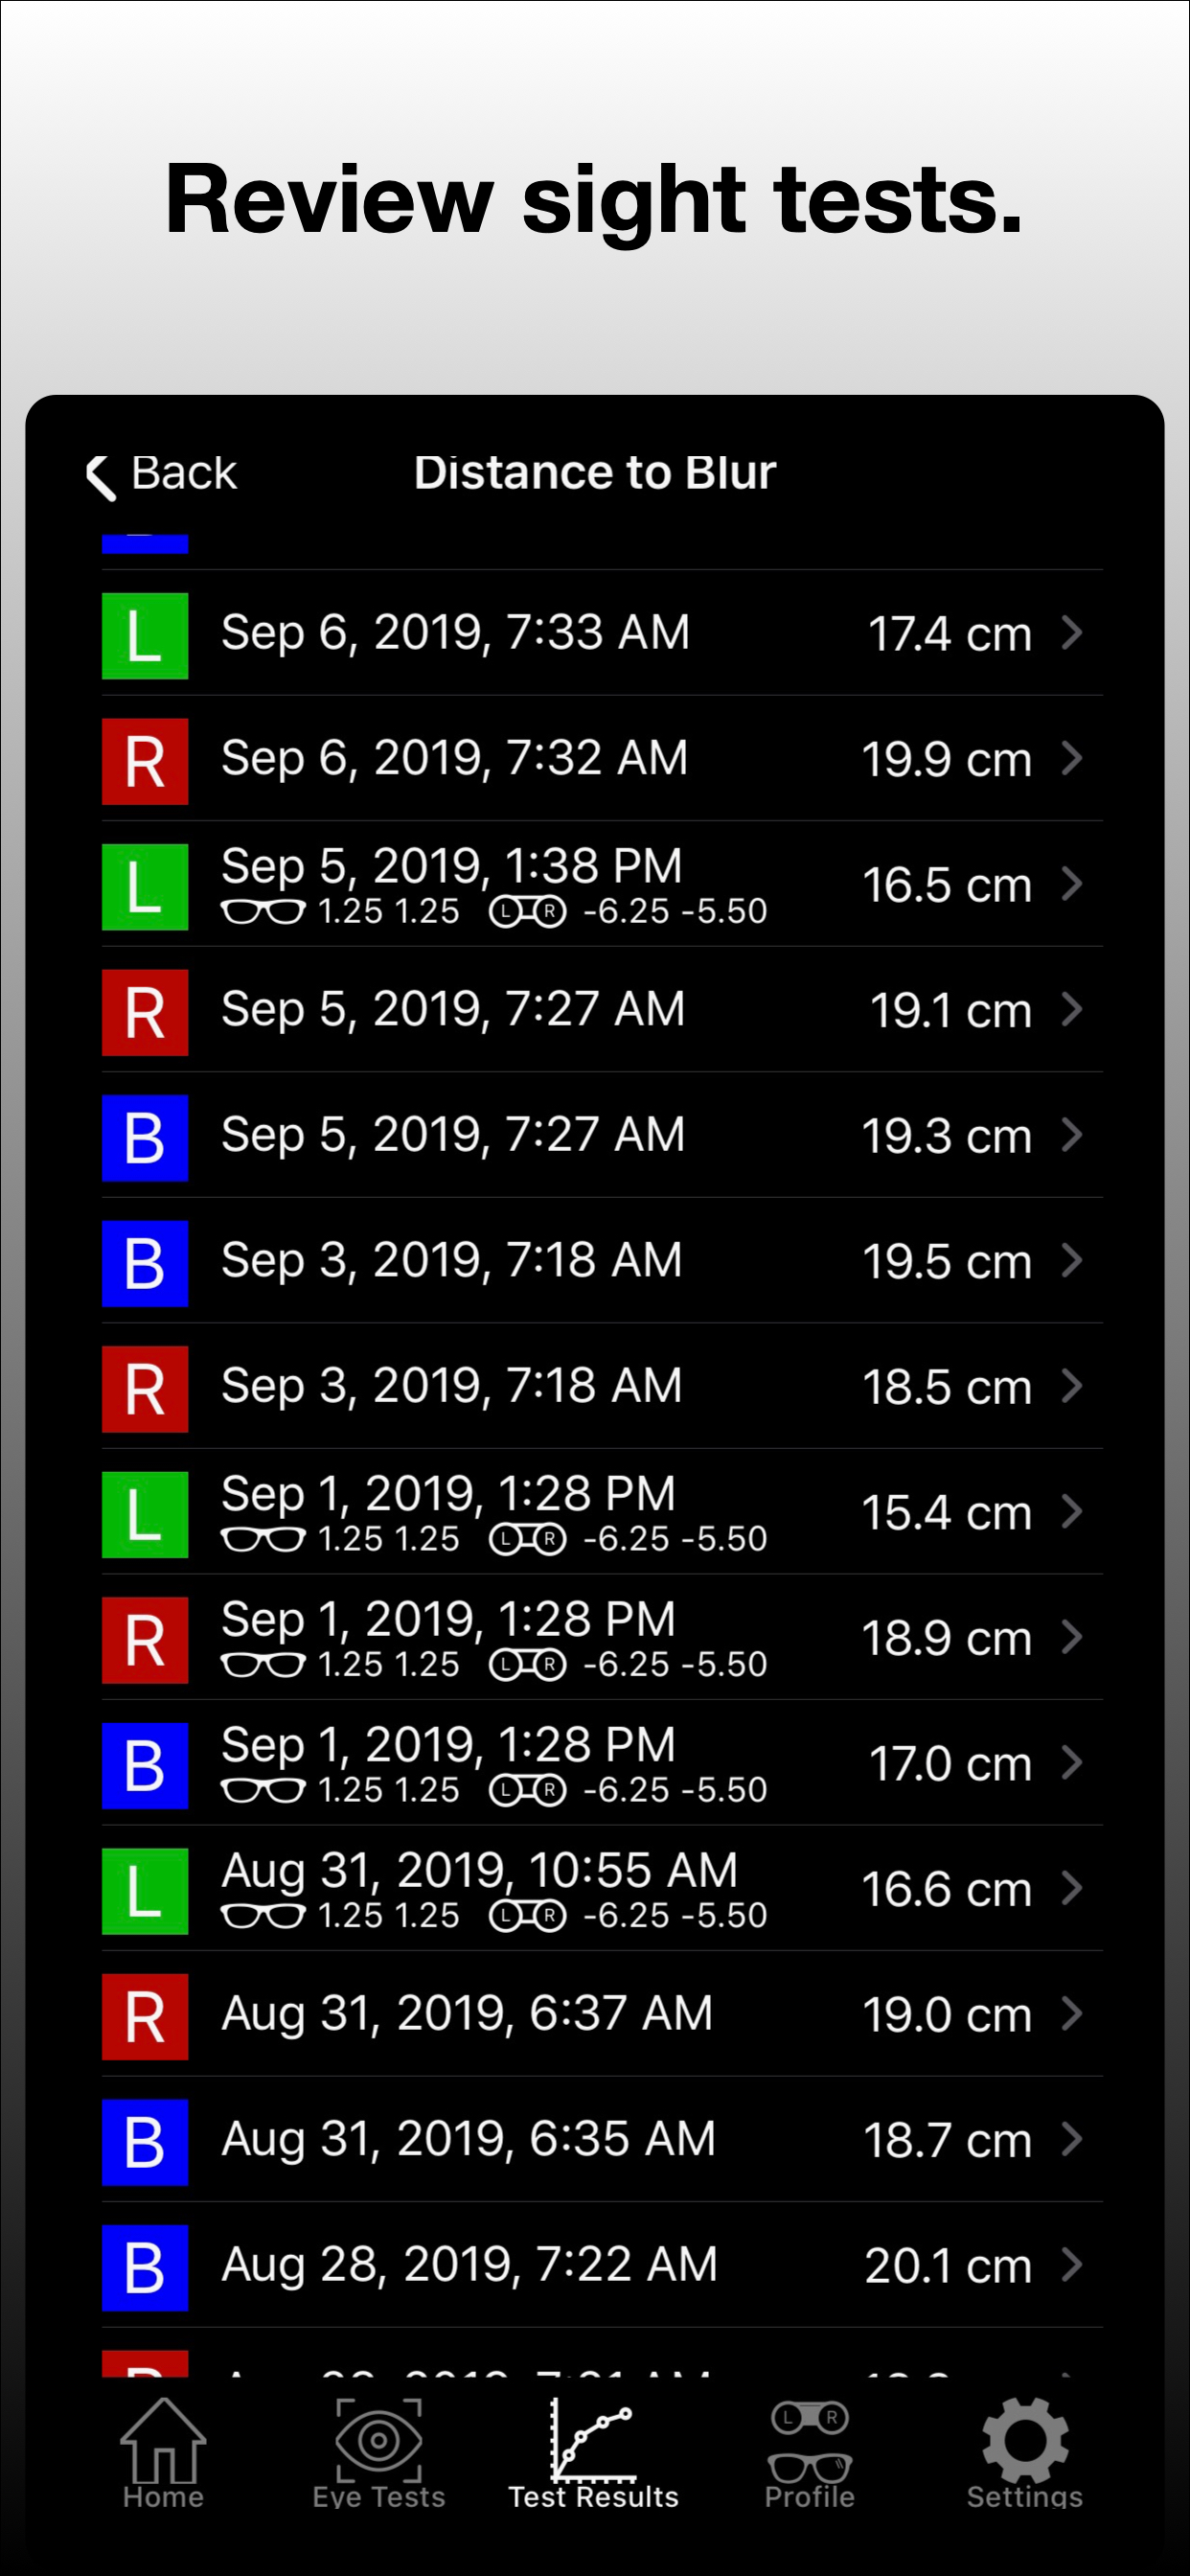Image resolution: width=1190 pixels, height=2576 pixels.
Task: Tap blue B icon for Aug 28 7:22 AM
Action: [145, 2267]
